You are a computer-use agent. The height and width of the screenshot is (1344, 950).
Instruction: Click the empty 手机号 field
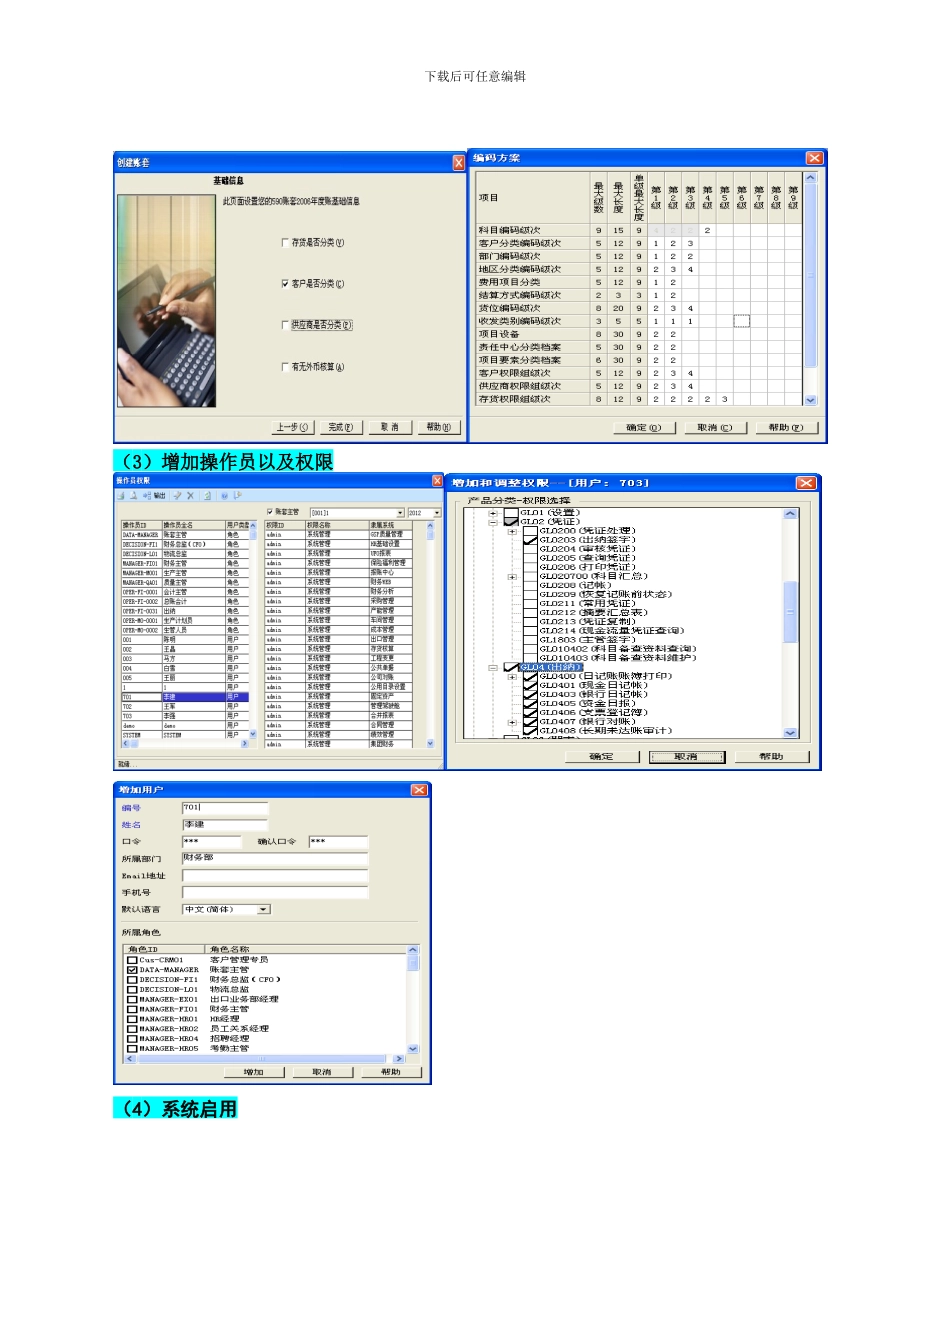(x=275, y=892)
